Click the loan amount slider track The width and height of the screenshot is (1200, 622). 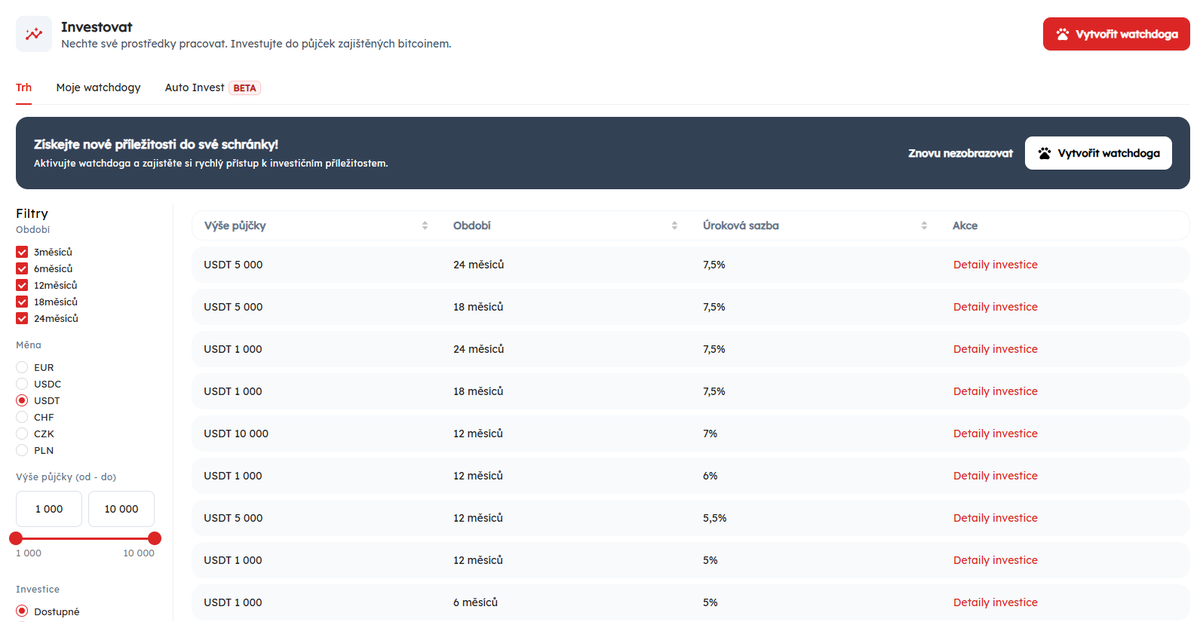coord(85,538)
